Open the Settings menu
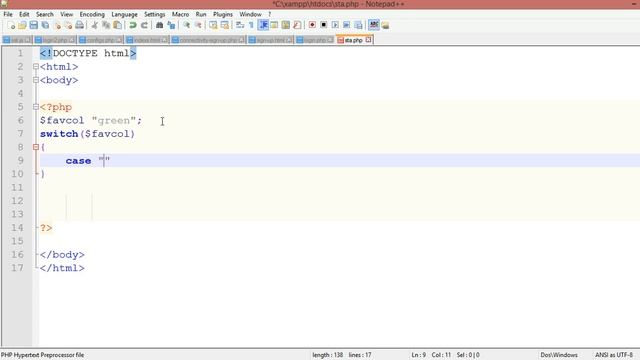 (154, 14)
